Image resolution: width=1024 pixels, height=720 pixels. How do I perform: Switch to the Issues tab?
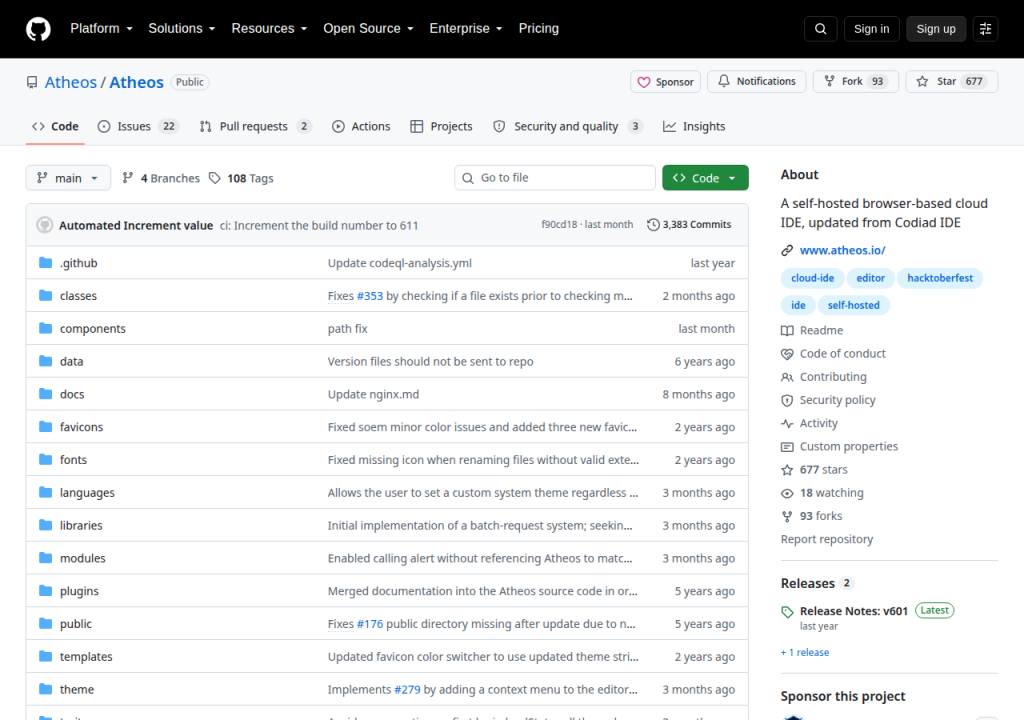point(138,126)
